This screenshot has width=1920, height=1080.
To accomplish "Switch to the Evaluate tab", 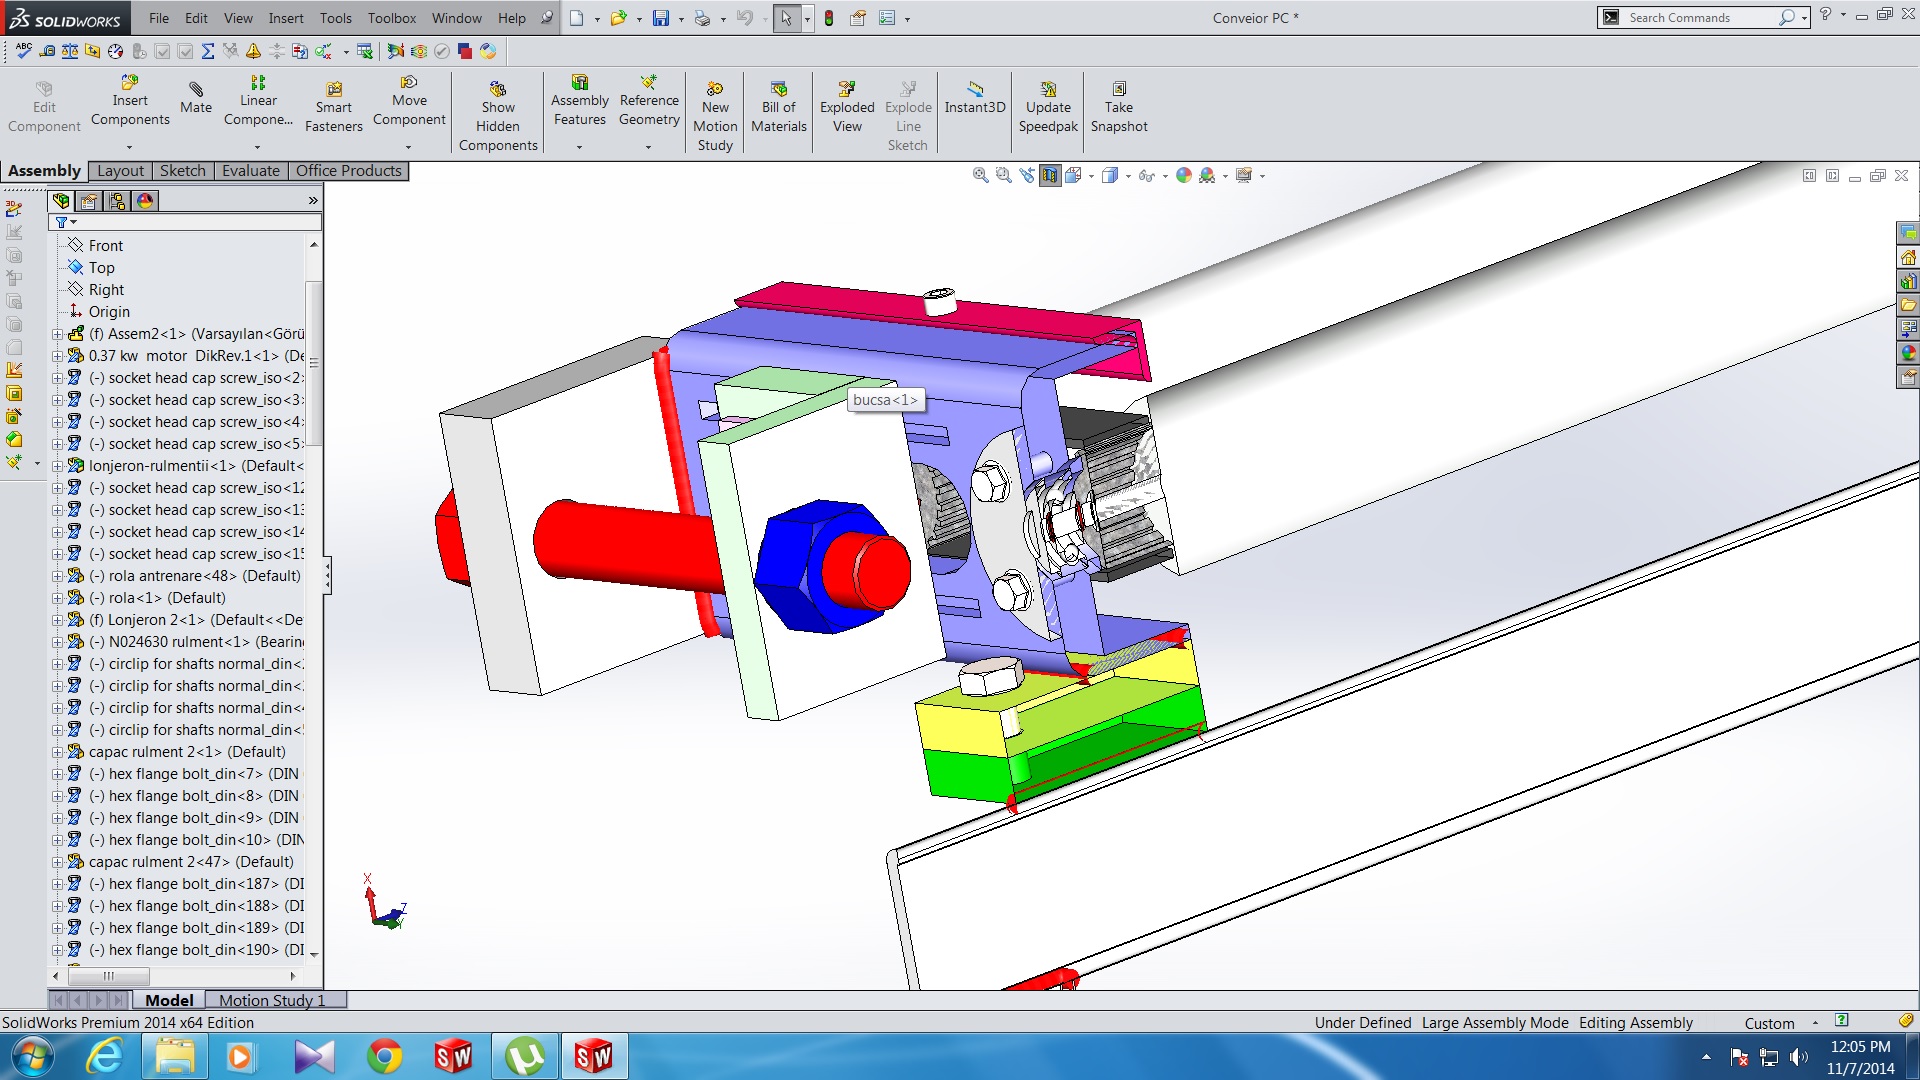I will pos(250,171).
